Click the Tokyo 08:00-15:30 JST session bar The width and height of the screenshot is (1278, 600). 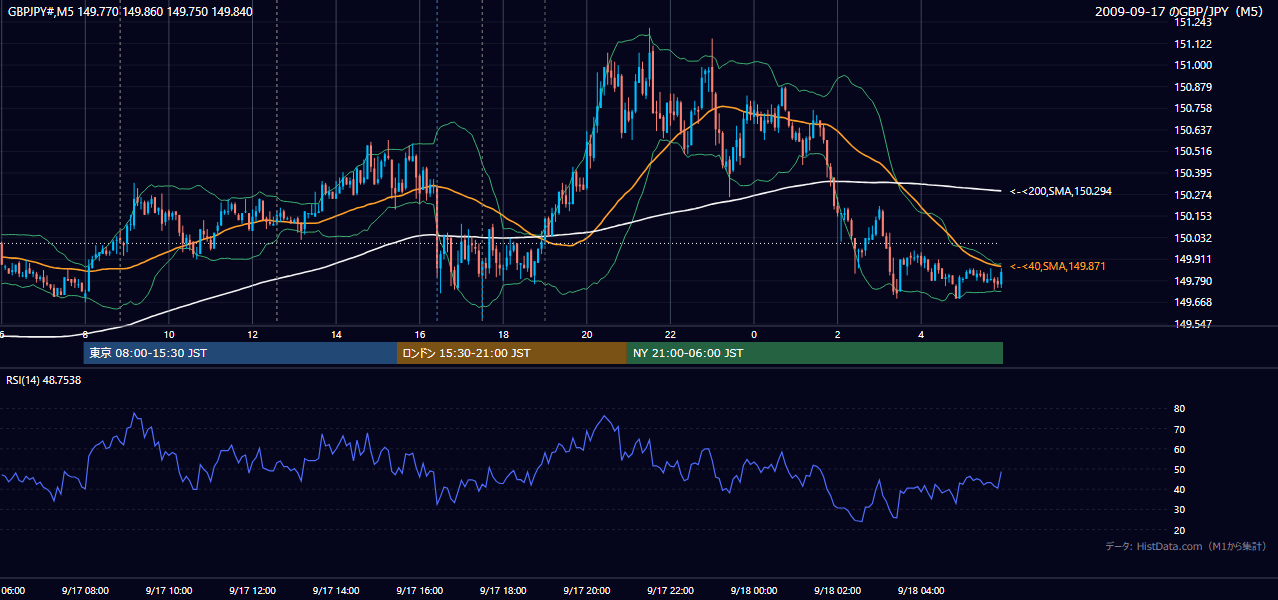(x=241, y=353)
